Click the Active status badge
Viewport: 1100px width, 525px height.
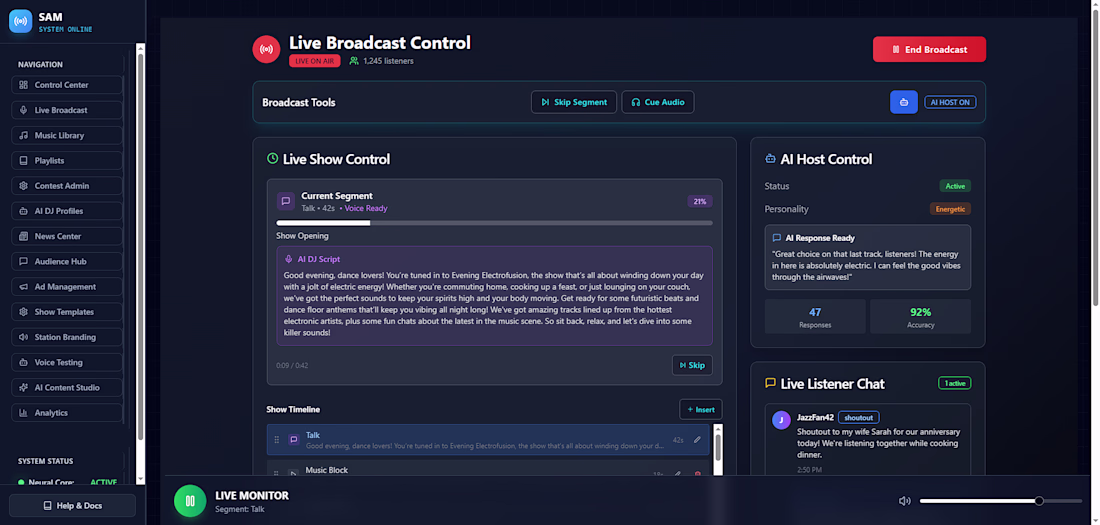(x=955, y=186)
